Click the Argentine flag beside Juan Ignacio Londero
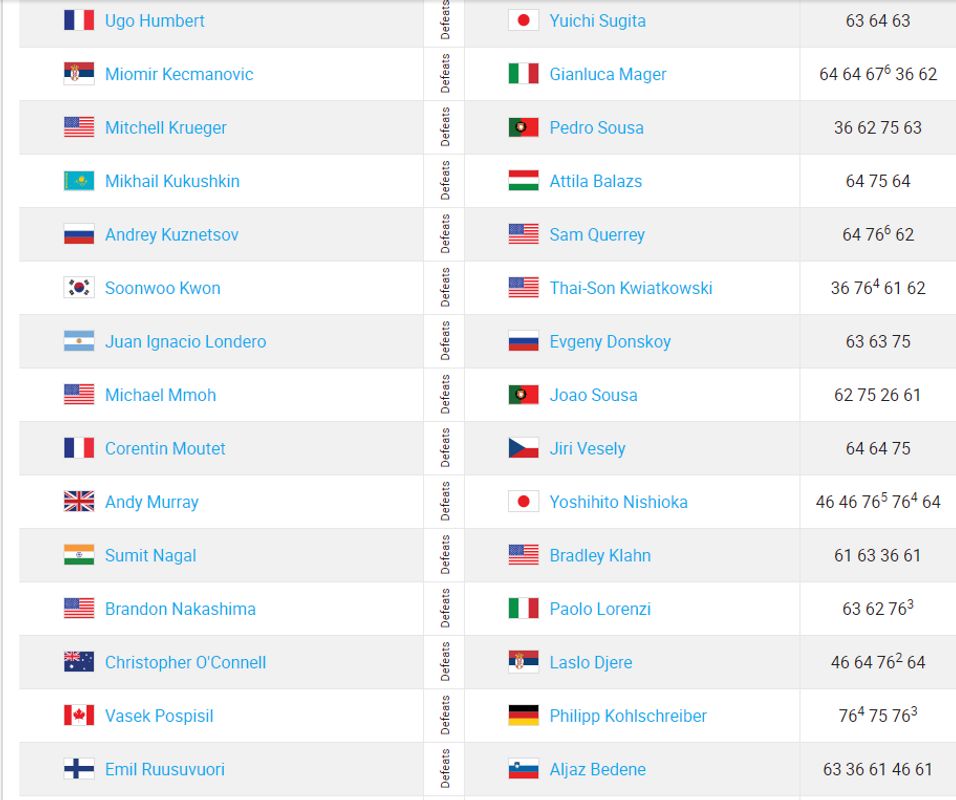 [79, 341]
